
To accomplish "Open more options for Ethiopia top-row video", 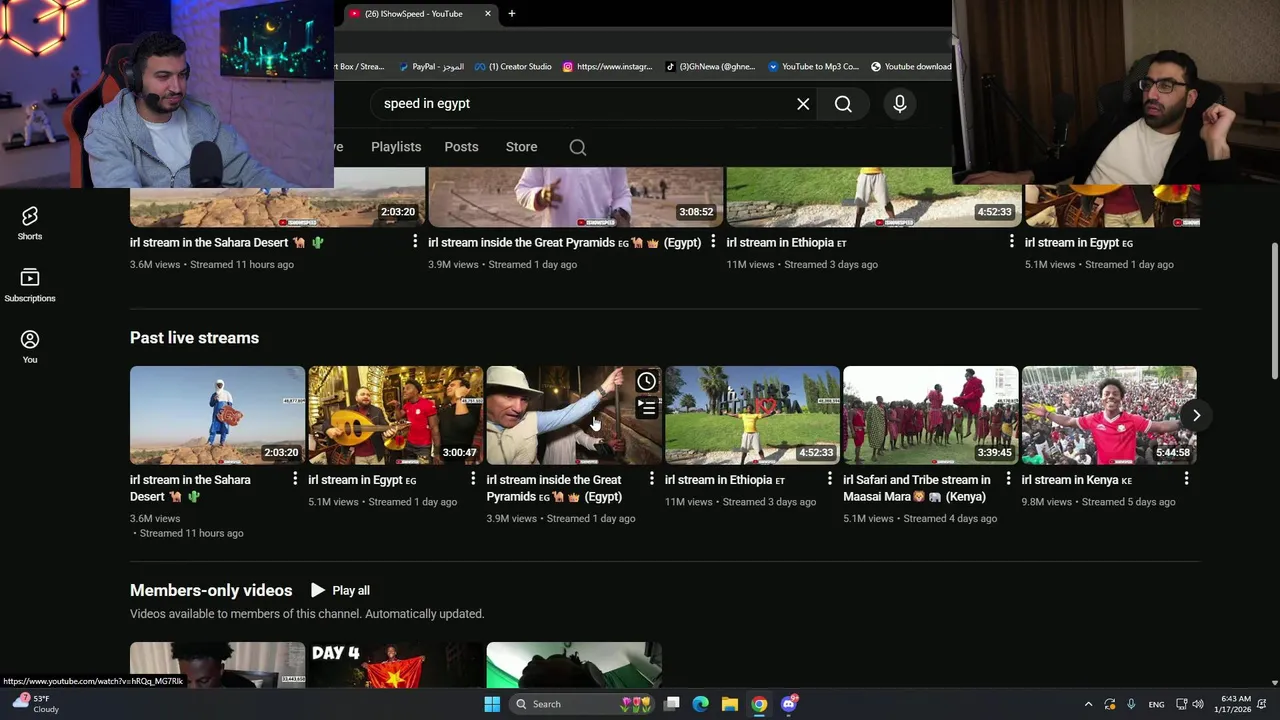I will pyautogui.click(x=1011, y=242).
